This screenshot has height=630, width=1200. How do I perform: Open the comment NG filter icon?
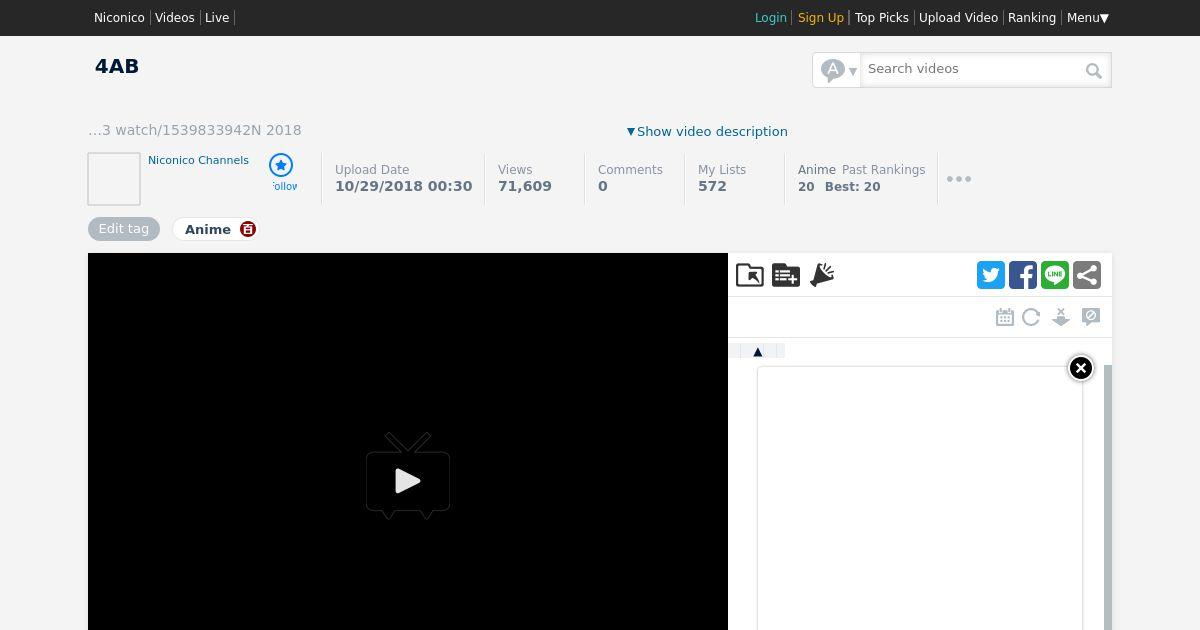click(x=1091, y=317)
